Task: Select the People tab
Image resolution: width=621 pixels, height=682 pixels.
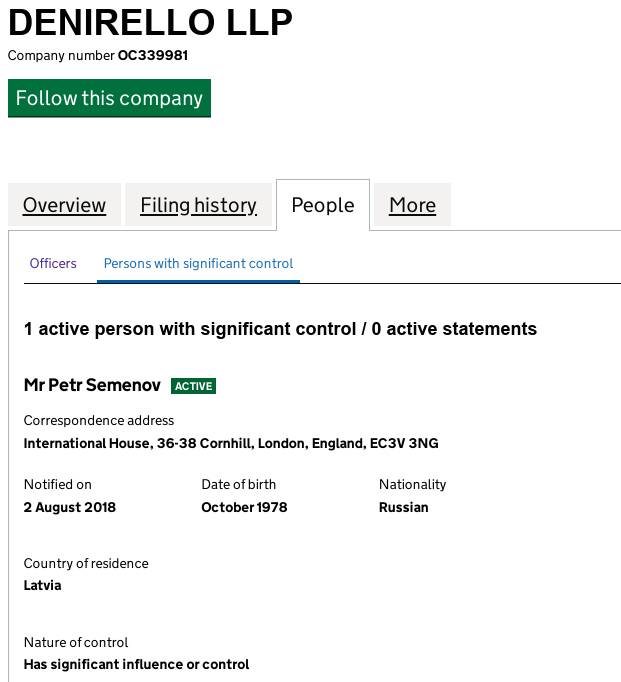Action: coord(322,205)
